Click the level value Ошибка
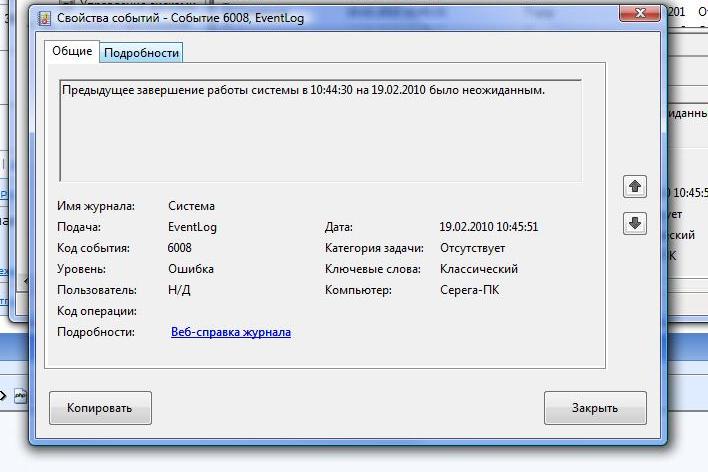This screenshot has height=472, width=708. [x=191, y=269]
